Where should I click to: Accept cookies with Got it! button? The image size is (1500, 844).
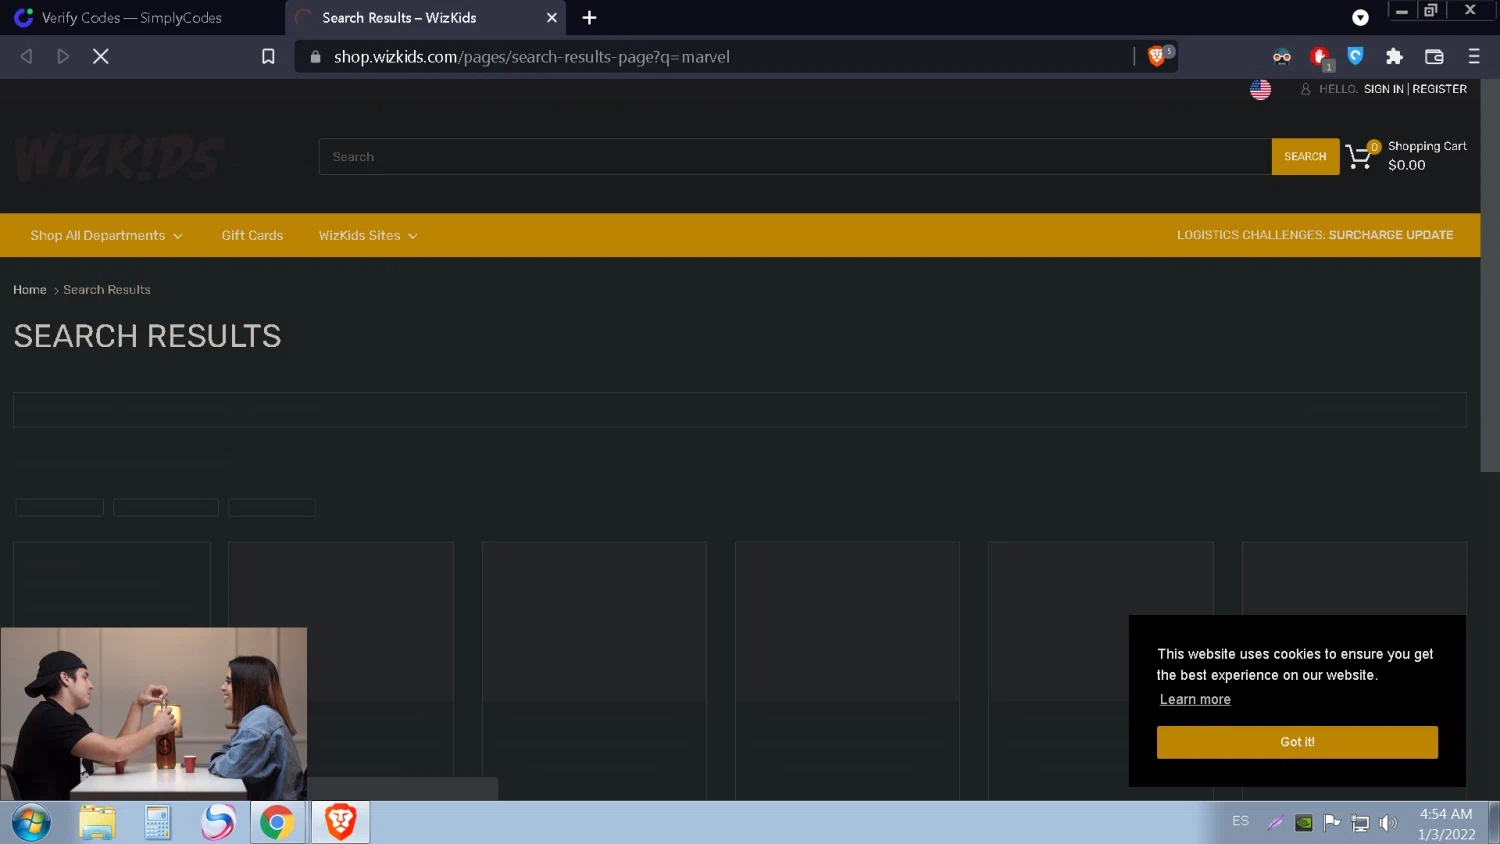point(1297,742)
